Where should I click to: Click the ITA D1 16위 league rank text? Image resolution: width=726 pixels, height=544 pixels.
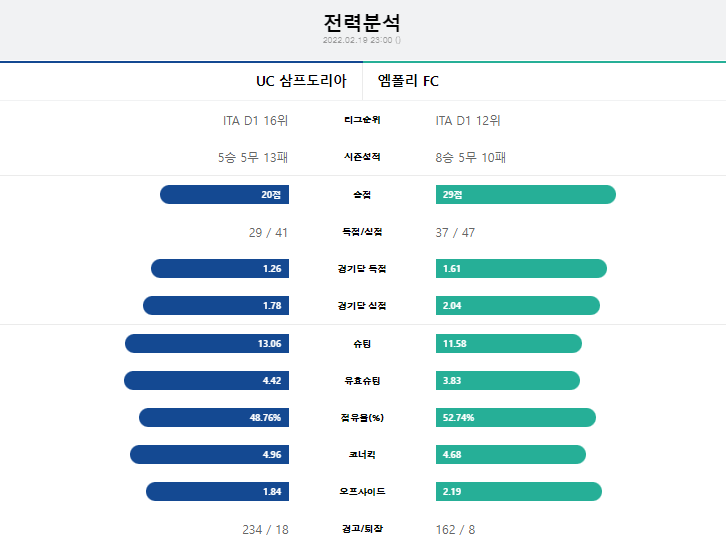tap(256, 121)
